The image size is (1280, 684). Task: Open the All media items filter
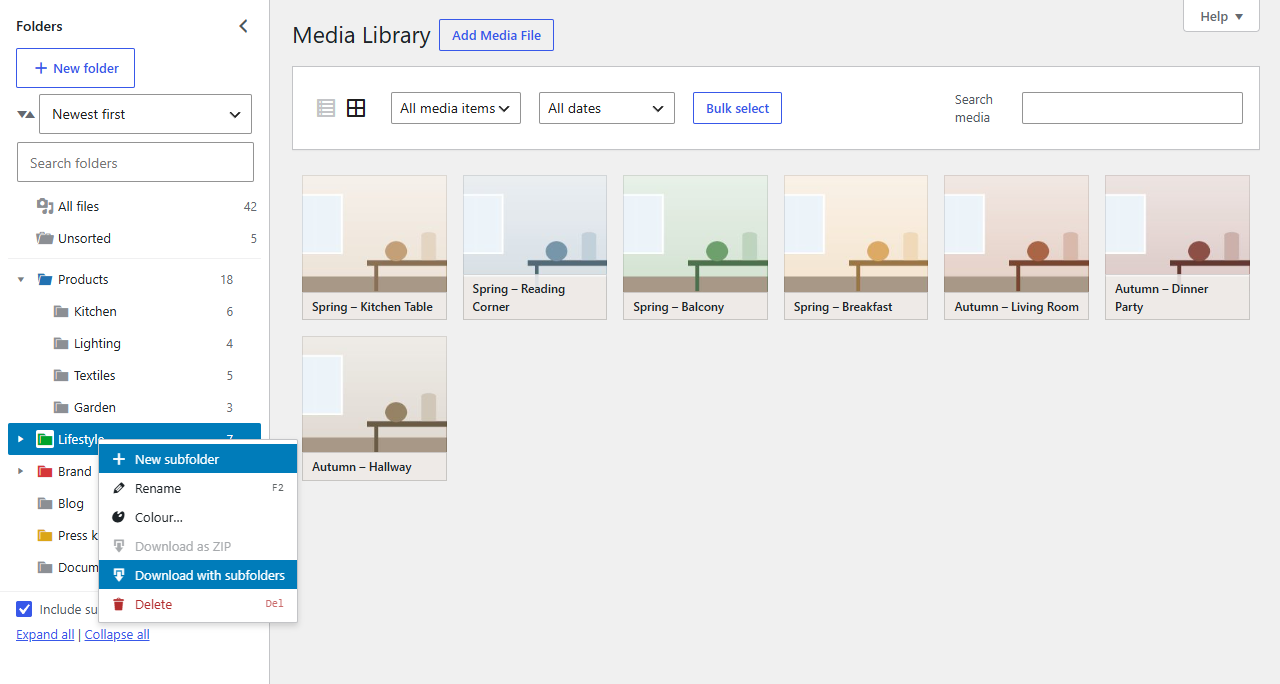point(456,108)
